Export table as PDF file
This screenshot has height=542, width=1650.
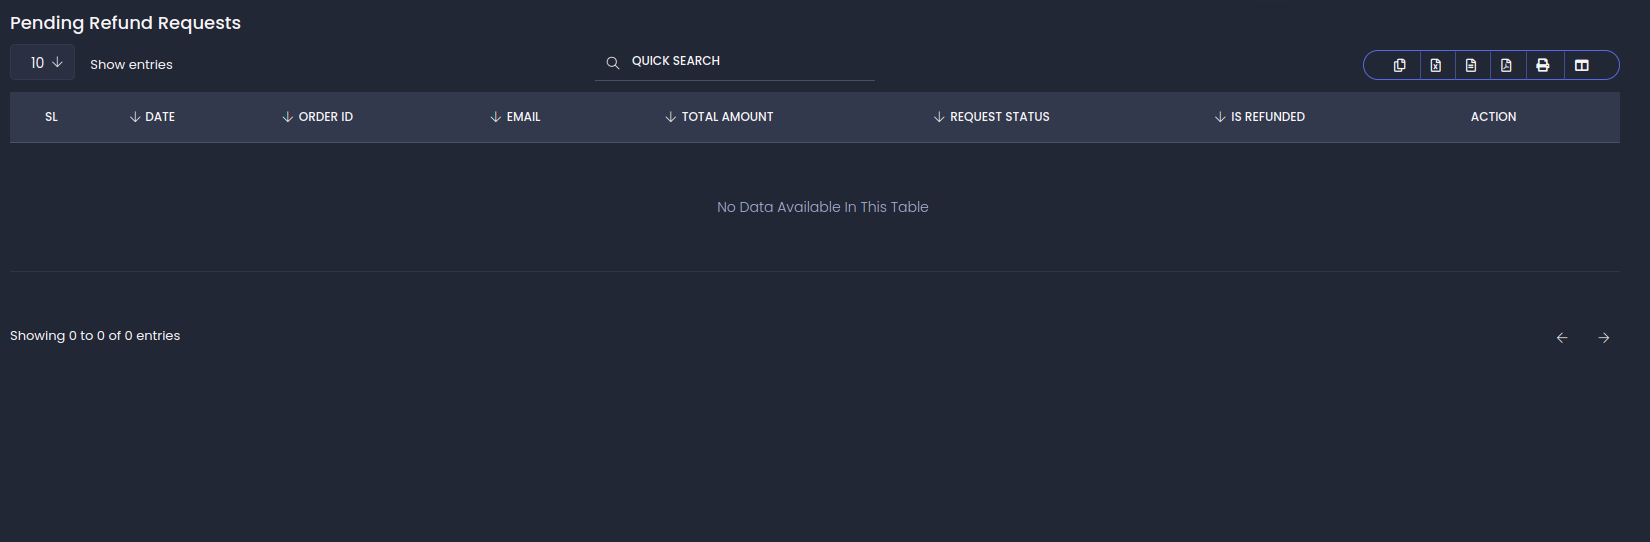(x=1506, y=65)
